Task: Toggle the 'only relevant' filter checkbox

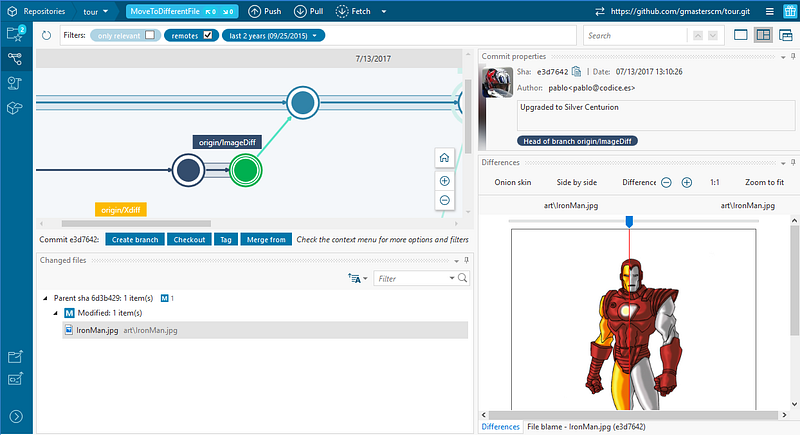Action: (x=150, y=35)
